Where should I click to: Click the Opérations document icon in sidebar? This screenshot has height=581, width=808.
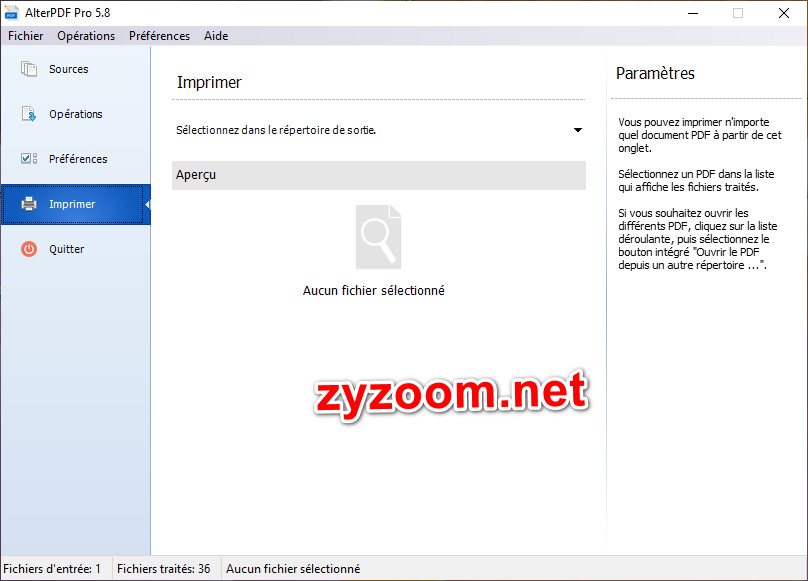[29, 114]
